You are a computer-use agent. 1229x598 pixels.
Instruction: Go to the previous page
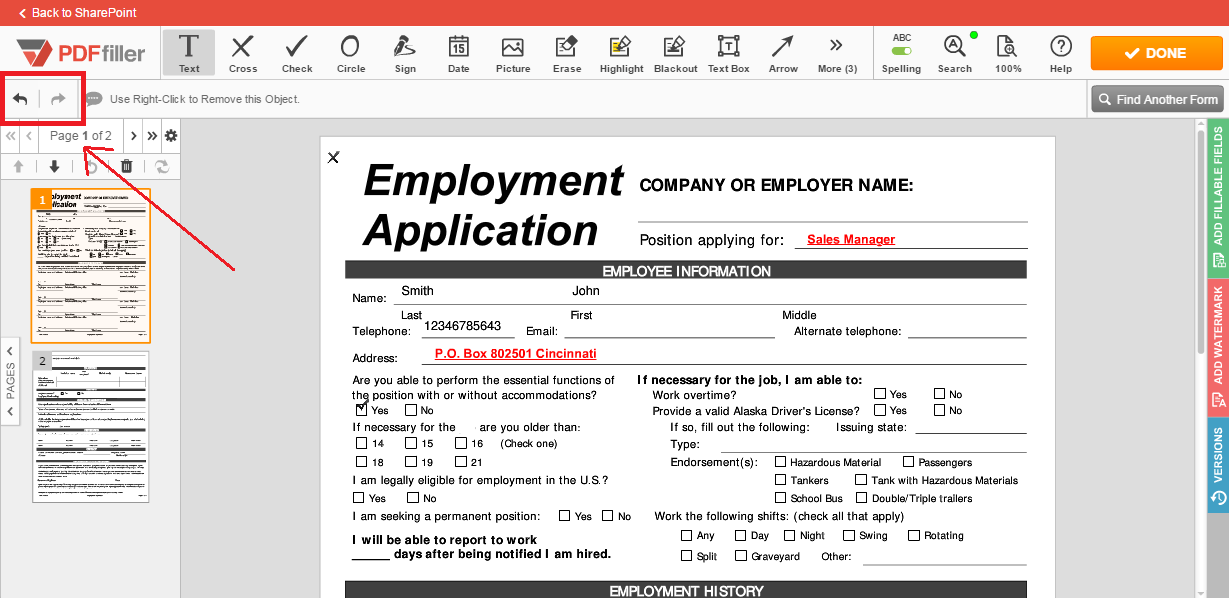(29, 136)
